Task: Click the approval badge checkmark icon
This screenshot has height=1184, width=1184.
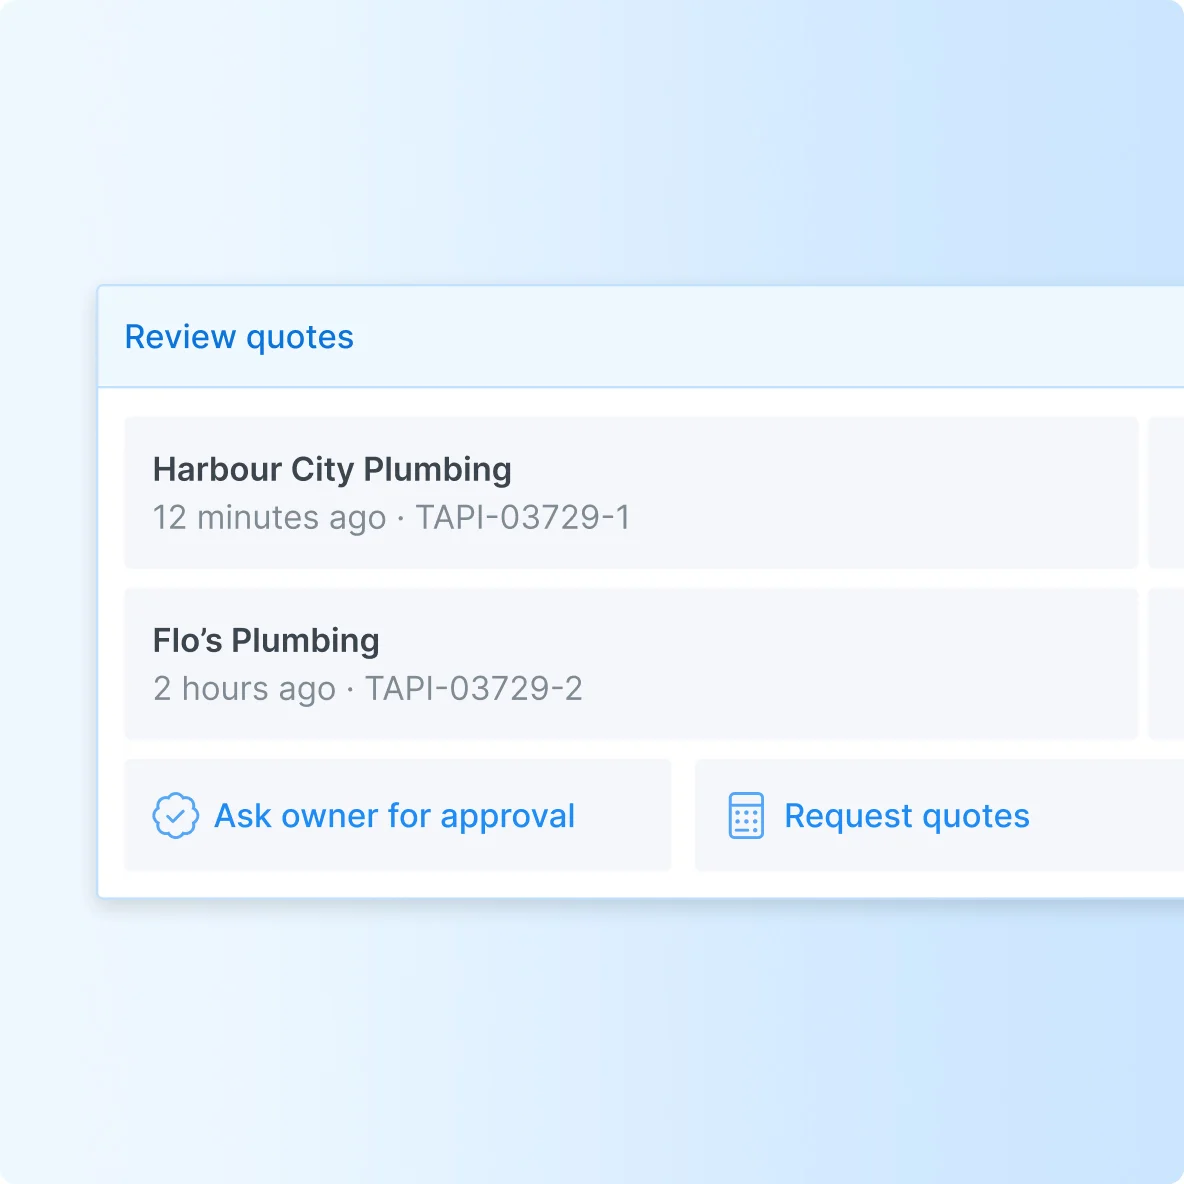Action: click(x=175, y=816)
